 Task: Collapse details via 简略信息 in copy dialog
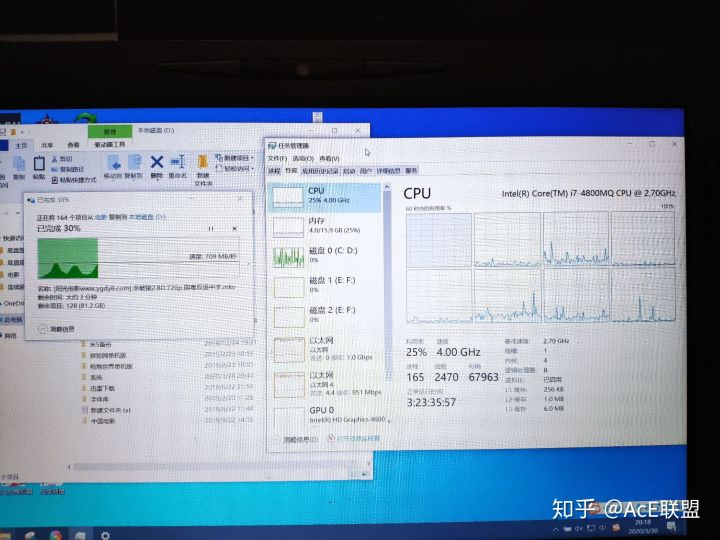pyautogui.click(x=57, y=329)
